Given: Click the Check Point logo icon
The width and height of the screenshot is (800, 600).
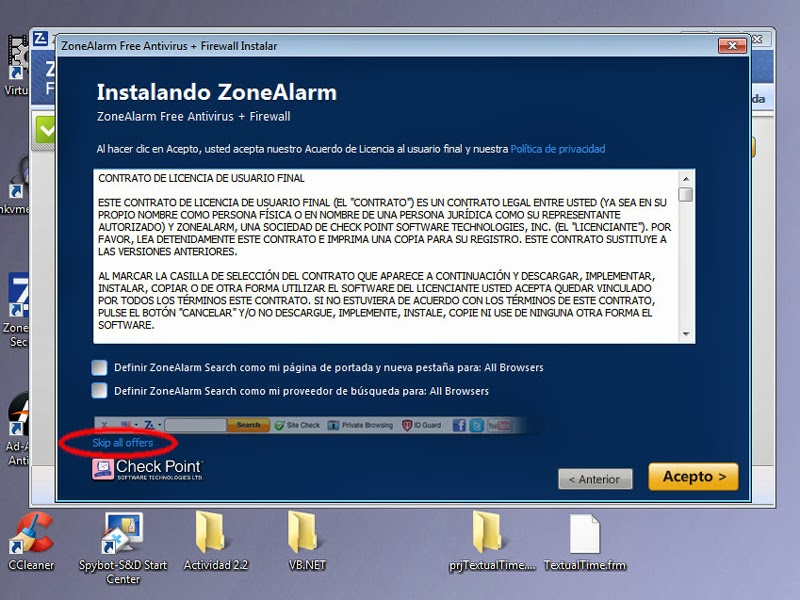Looking at the screenshot, I should [103, 469].
